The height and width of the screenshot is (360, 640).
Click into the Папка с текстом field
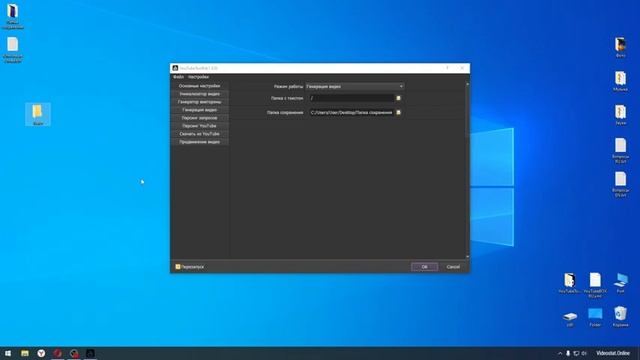coord(351,98)
